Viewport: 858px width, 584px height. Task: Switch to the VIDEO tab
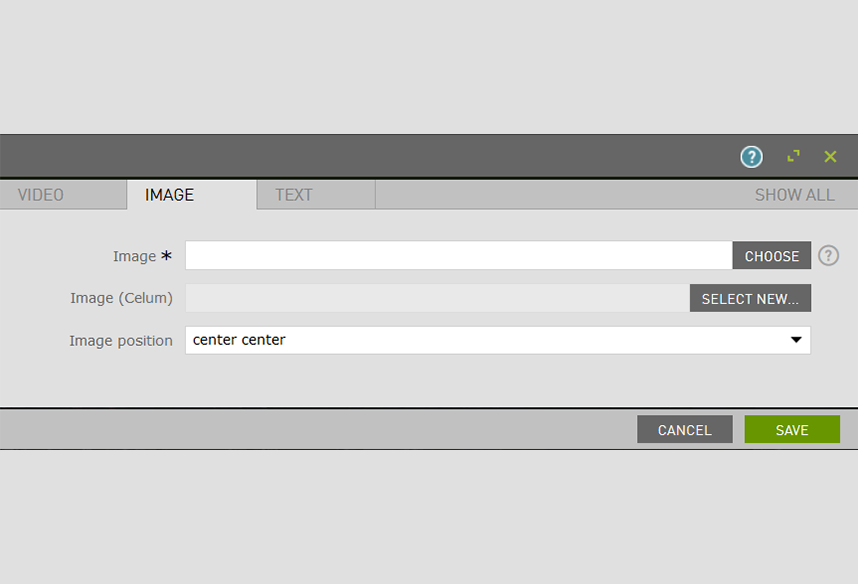pyautogui.click(x=63, y=195)
